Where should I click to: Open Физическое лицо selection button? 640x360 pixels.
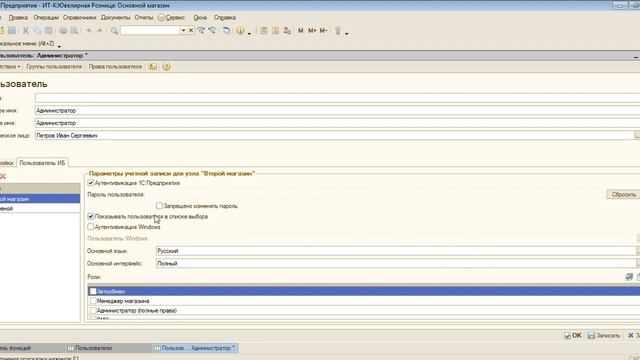(x=637, y=136)
